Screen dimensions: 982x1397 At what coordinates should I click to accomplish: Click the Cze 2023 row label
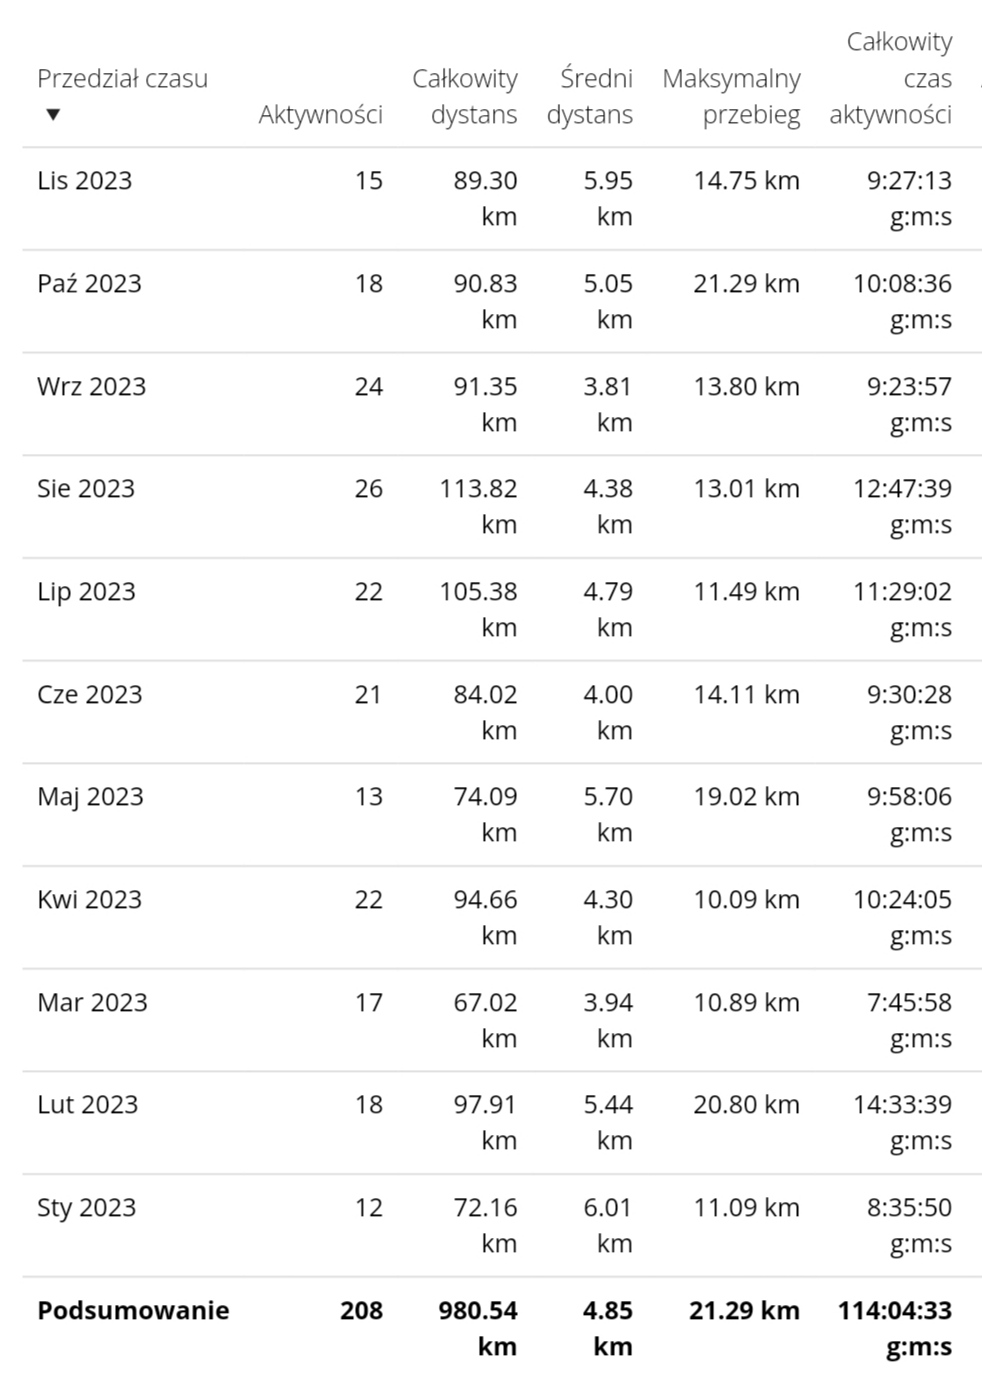(90, 695)
